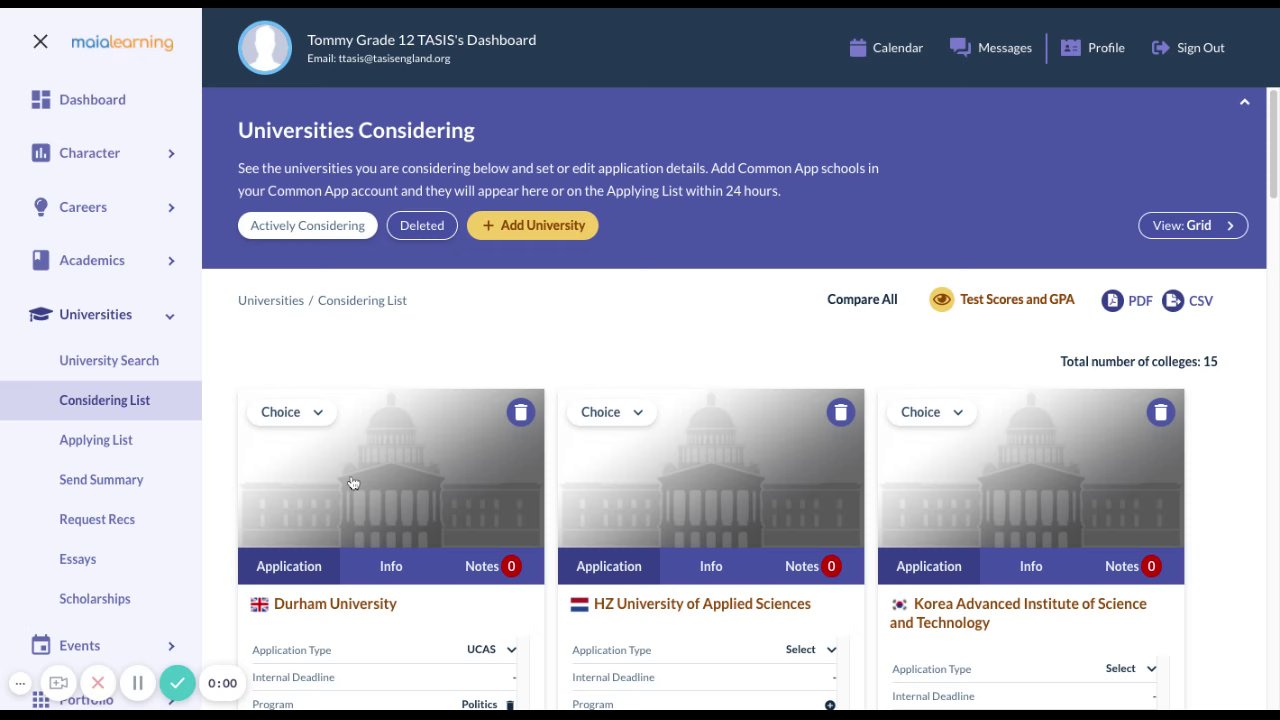This screenshot has height=720, width=1280.
Task: Click the Universities graduation cap icon
Action: click(40, 314)
